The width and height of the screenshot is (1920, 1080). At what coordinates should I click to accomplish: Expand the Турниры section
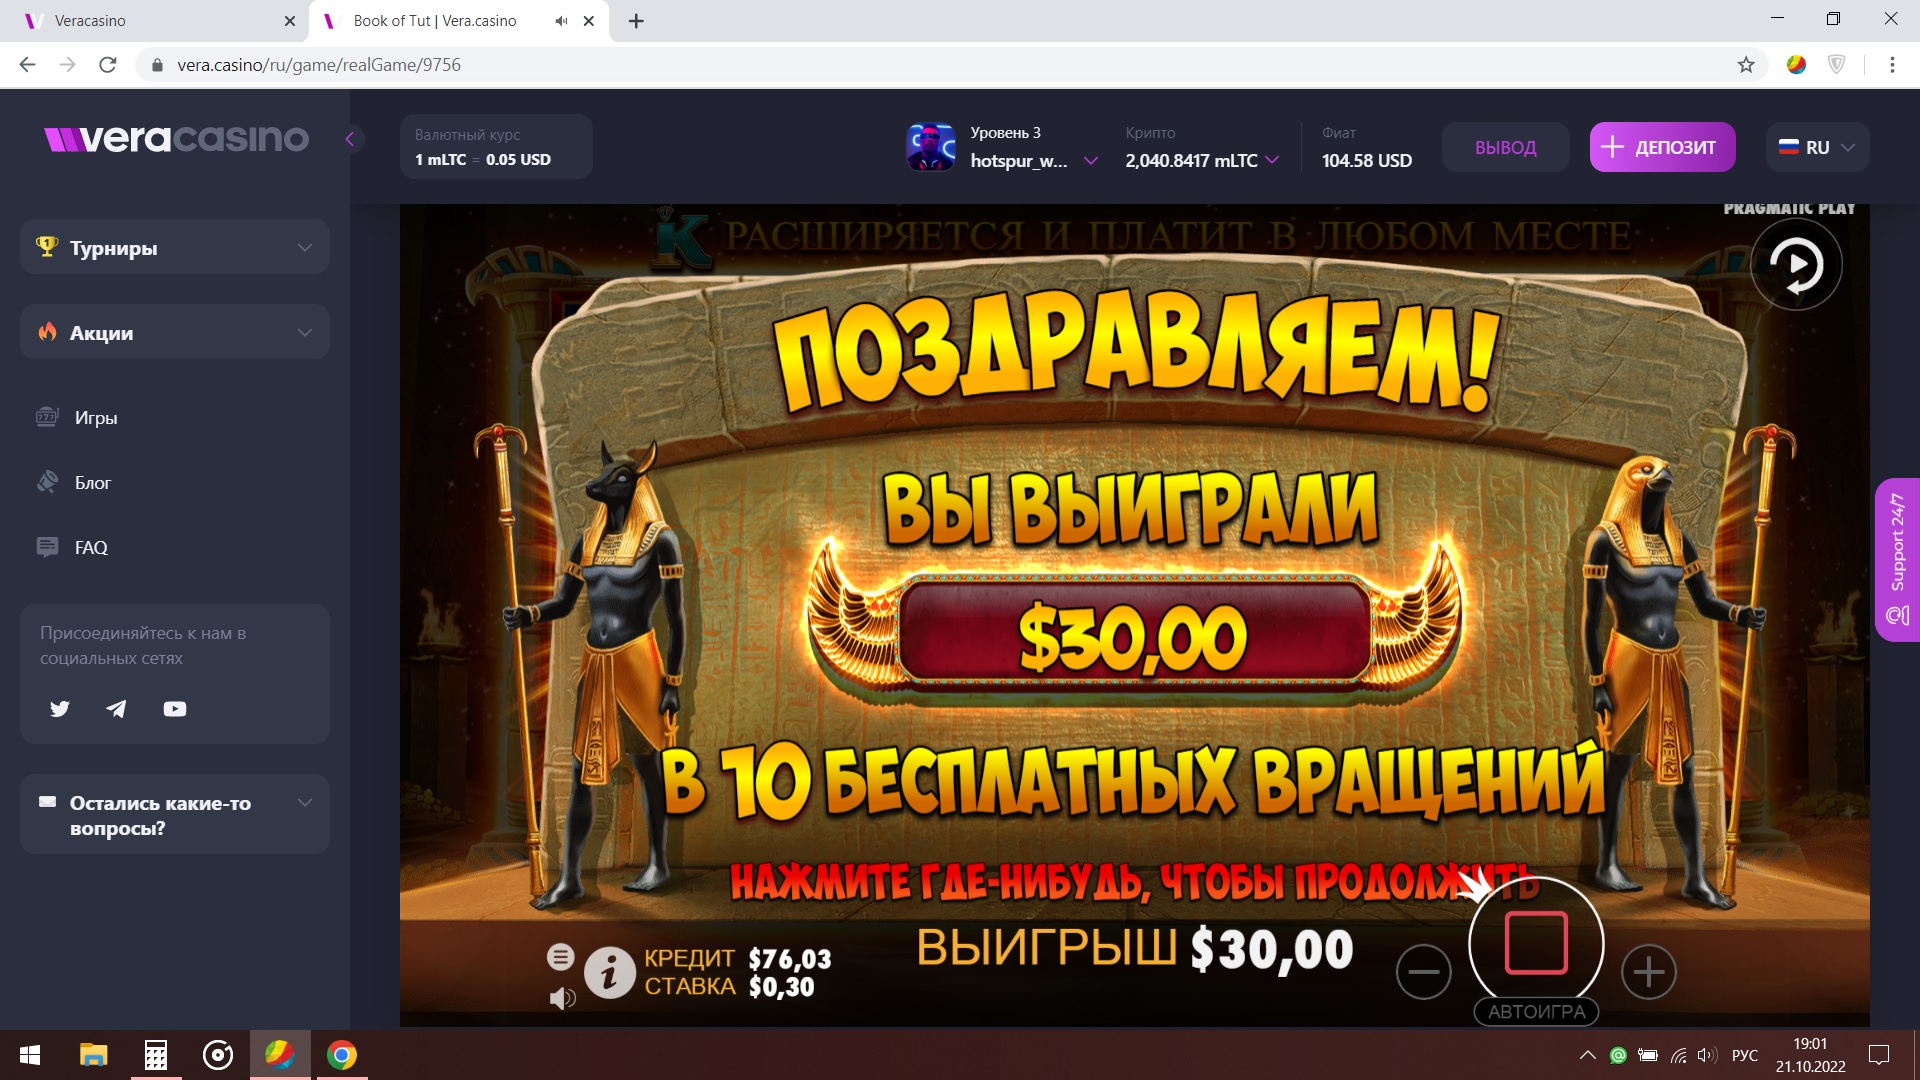[175, 247]
